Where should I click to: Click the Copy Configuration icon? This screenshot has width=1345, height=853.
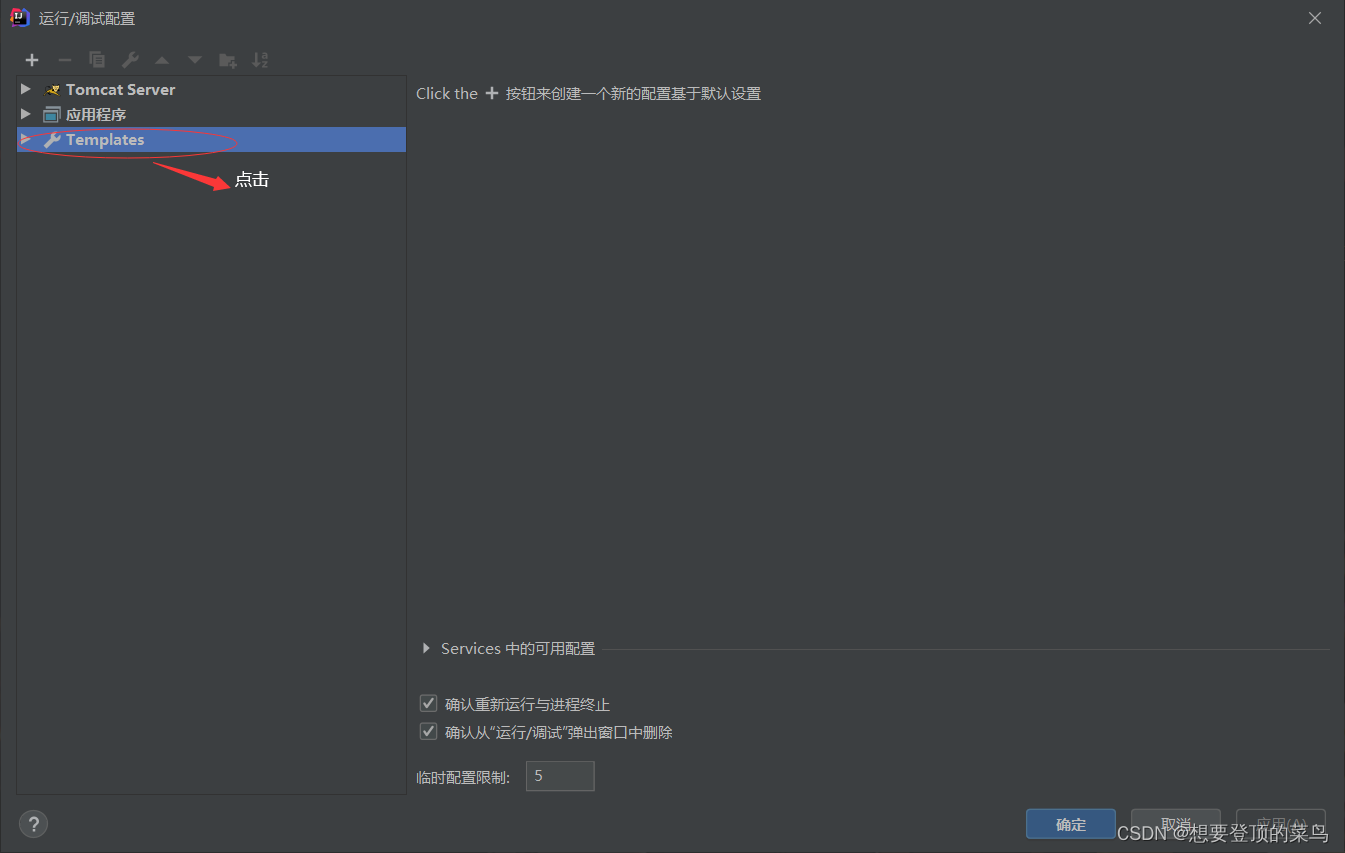pos(97,60)
